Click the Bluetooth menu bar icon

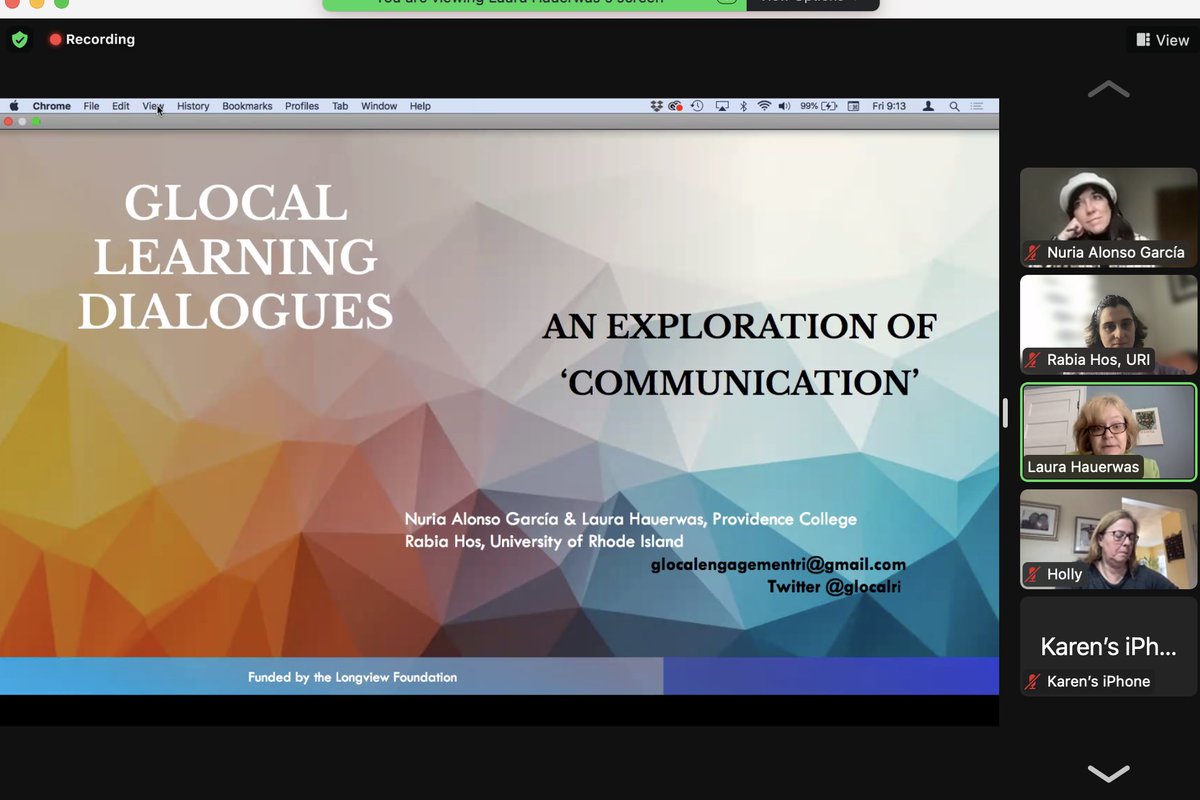(743, 106)
